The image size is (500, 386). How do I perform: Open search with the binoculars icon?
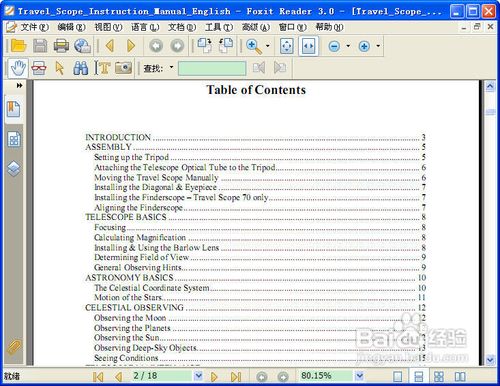[80, 68]
